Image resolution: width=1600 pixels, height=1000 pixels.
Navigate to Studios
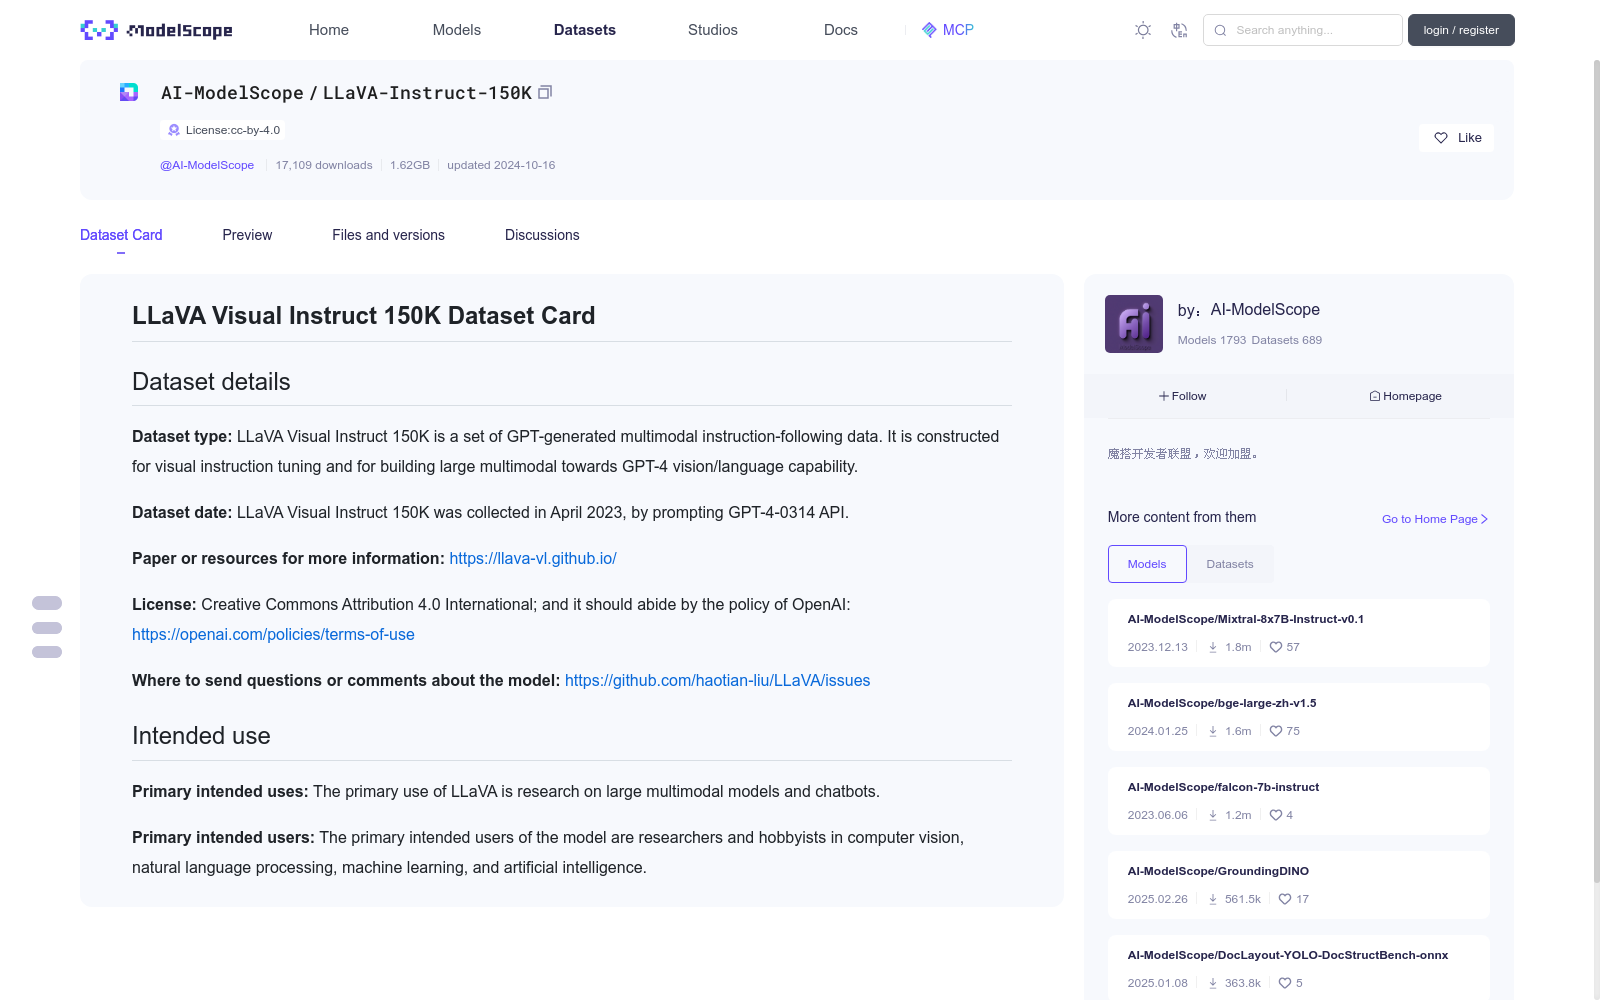tap(713, 30)
